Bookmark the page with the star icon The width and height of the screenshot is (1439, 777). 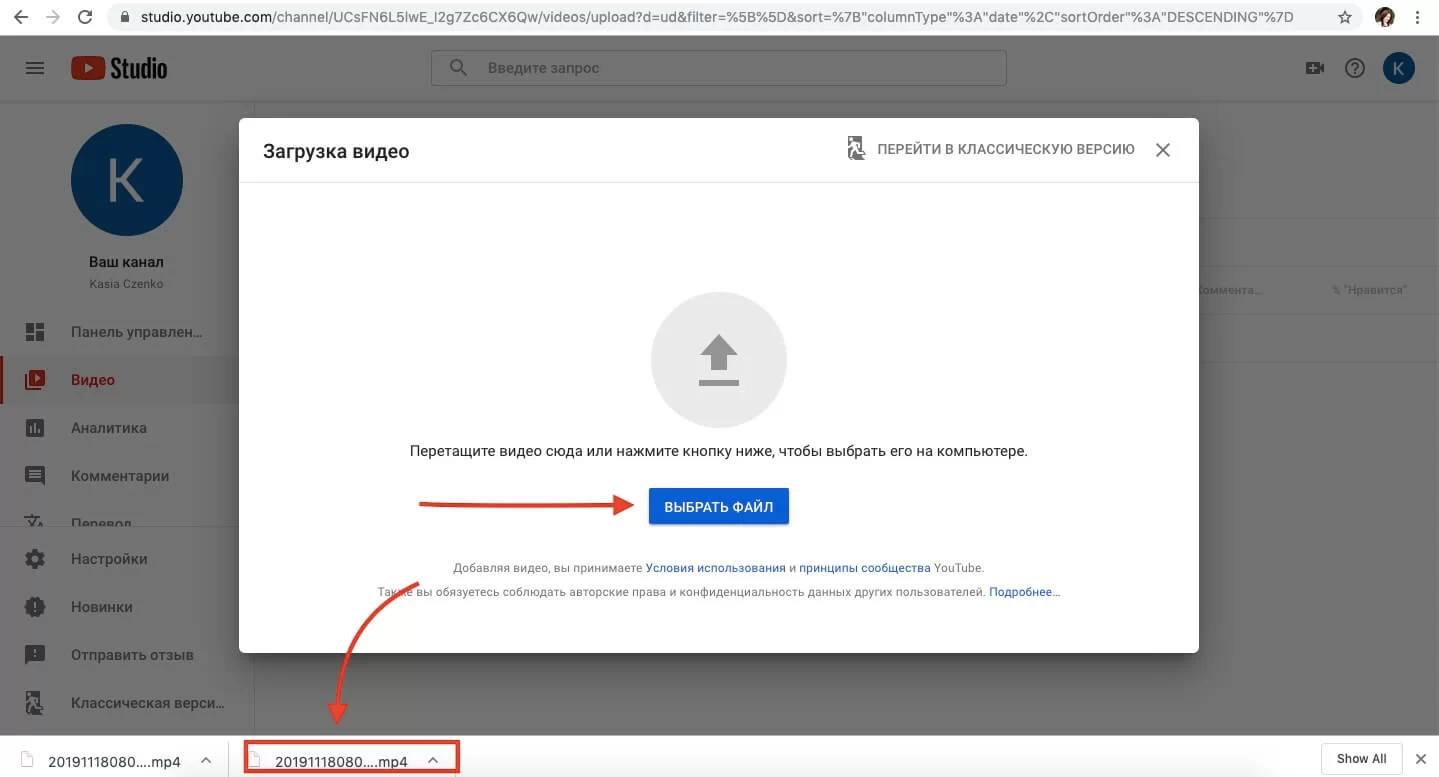[x=1345, y=16]
